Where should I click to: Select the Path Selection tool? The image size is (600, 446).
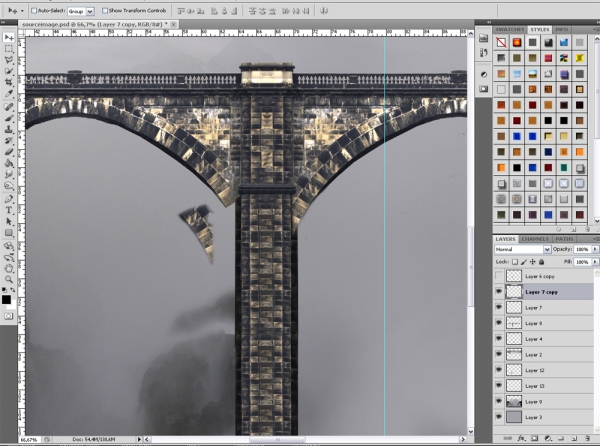(9, 221)
